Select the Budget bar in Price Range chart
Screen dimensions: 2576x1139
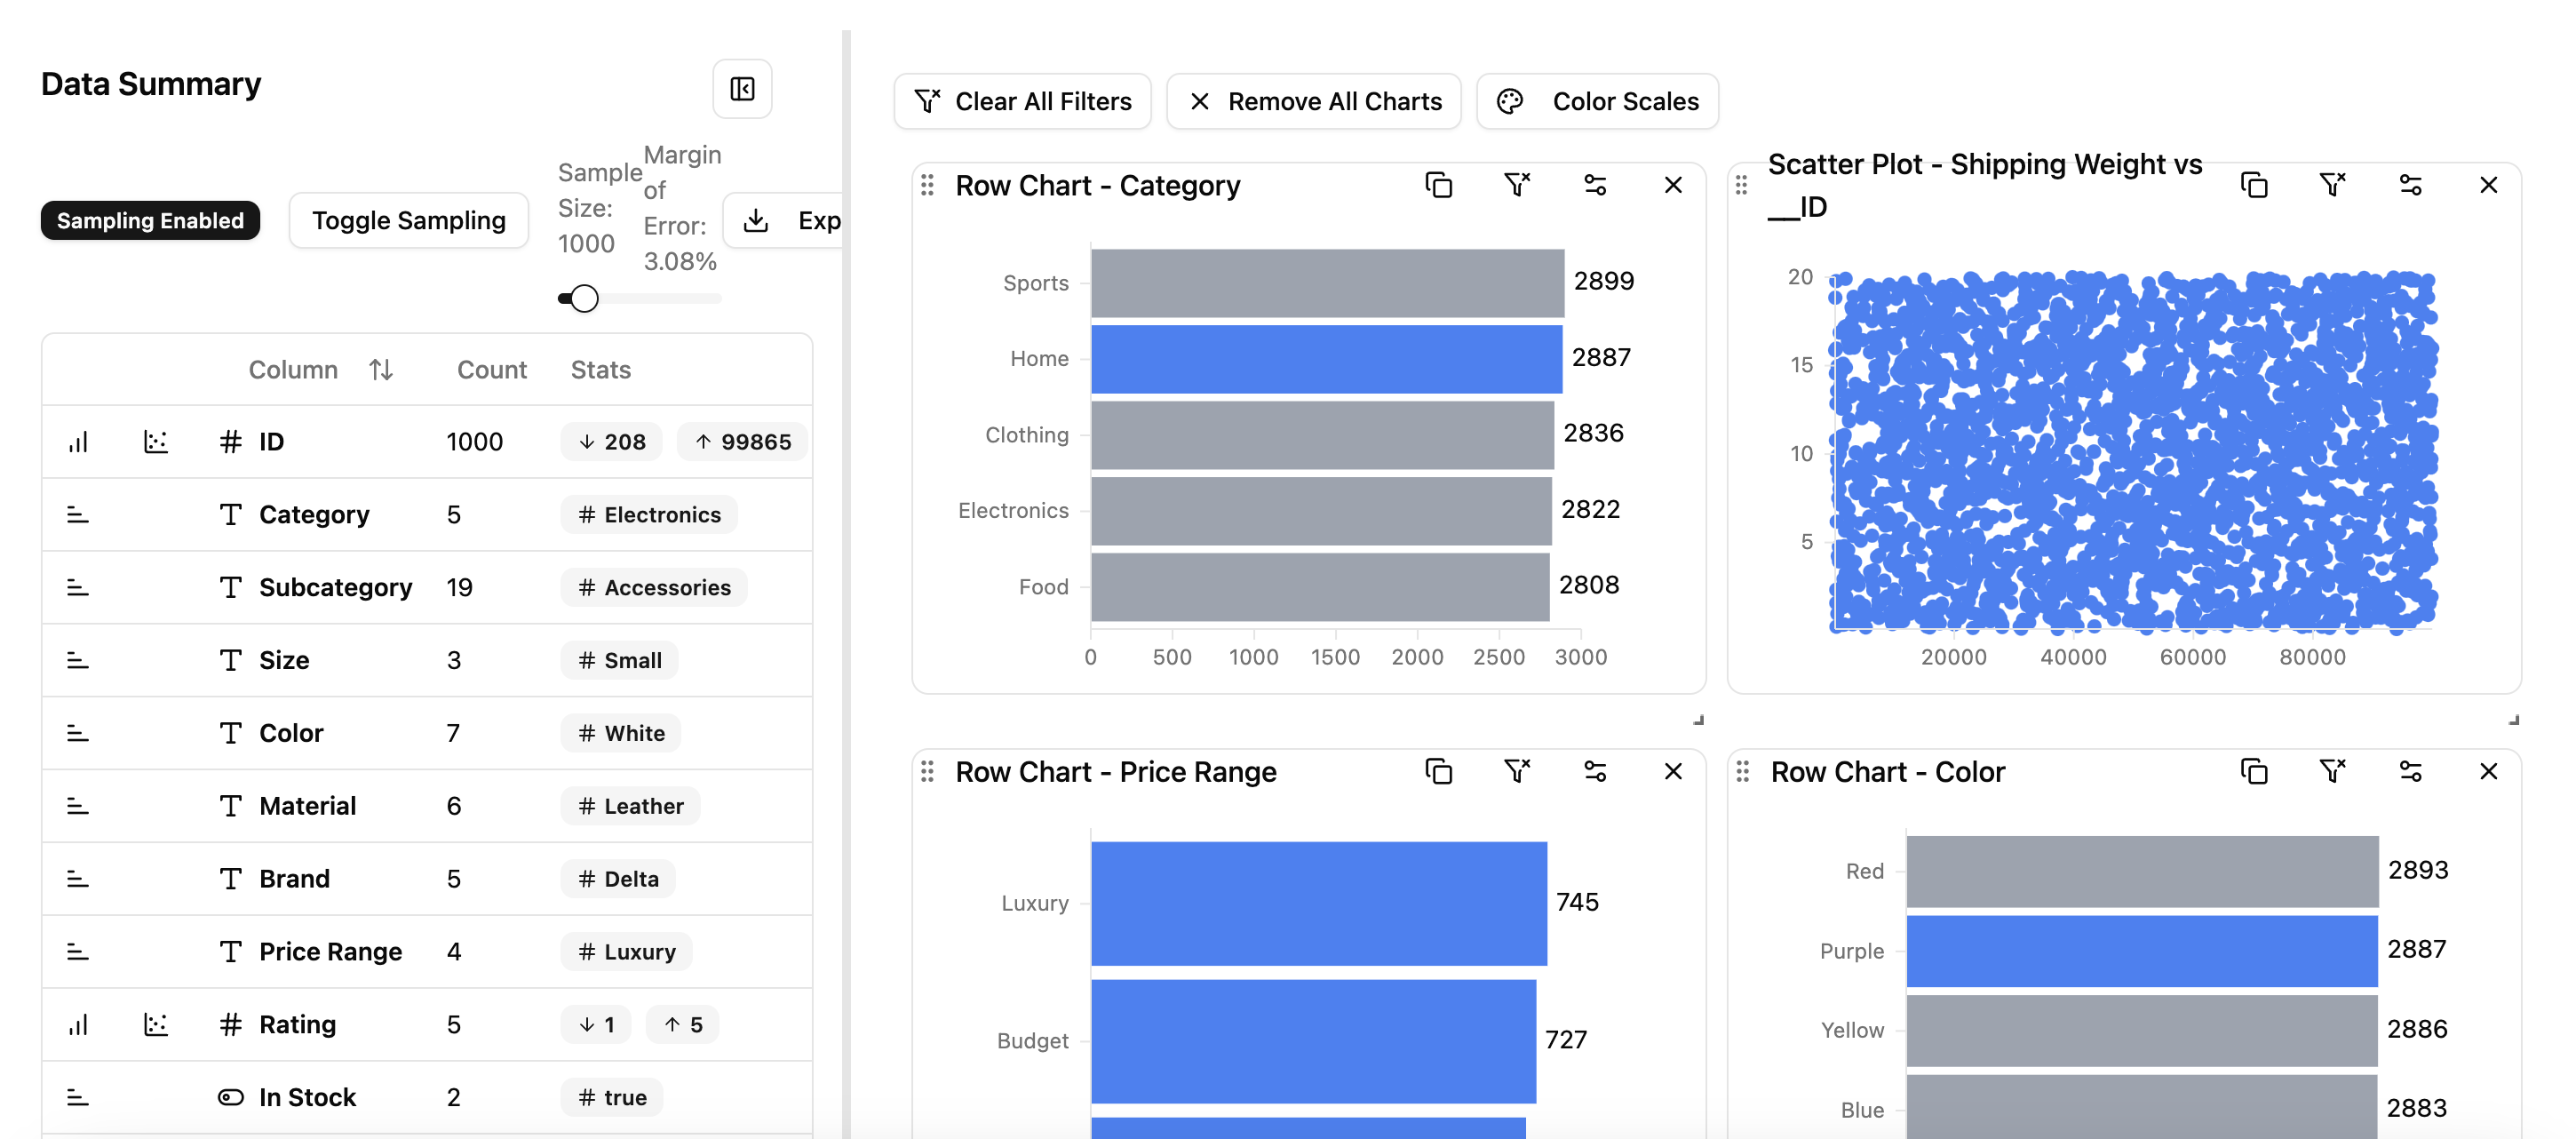tap(1313, 1041)
